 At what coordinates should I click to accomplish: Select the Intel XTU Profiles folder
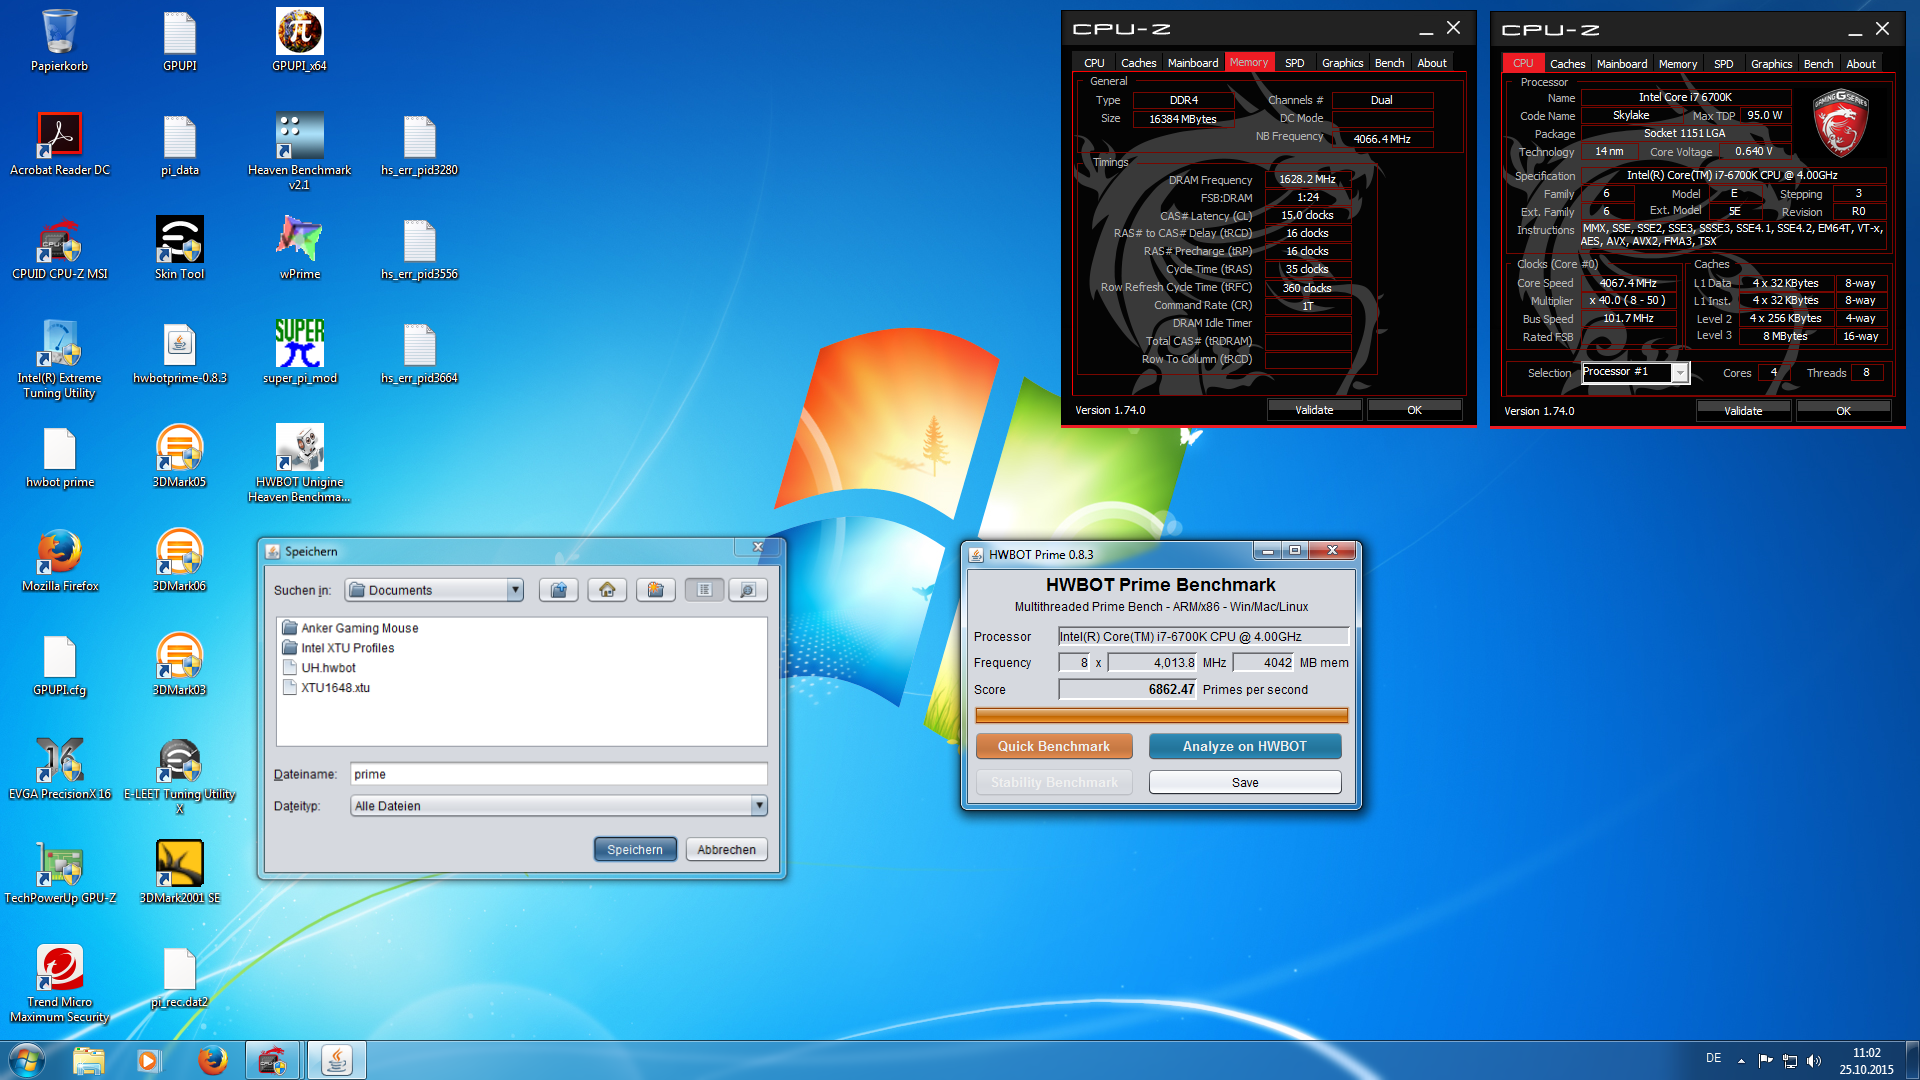(x=338, y=648)
